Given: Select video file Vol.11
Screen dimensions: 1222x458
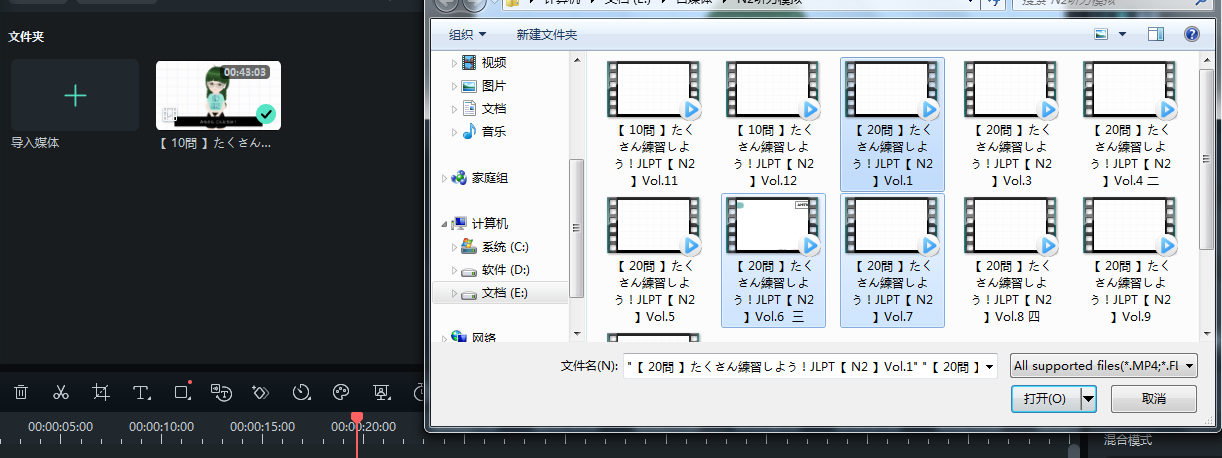Looking at the screenshot, I should pyautogui.click(x=656, y=124).
